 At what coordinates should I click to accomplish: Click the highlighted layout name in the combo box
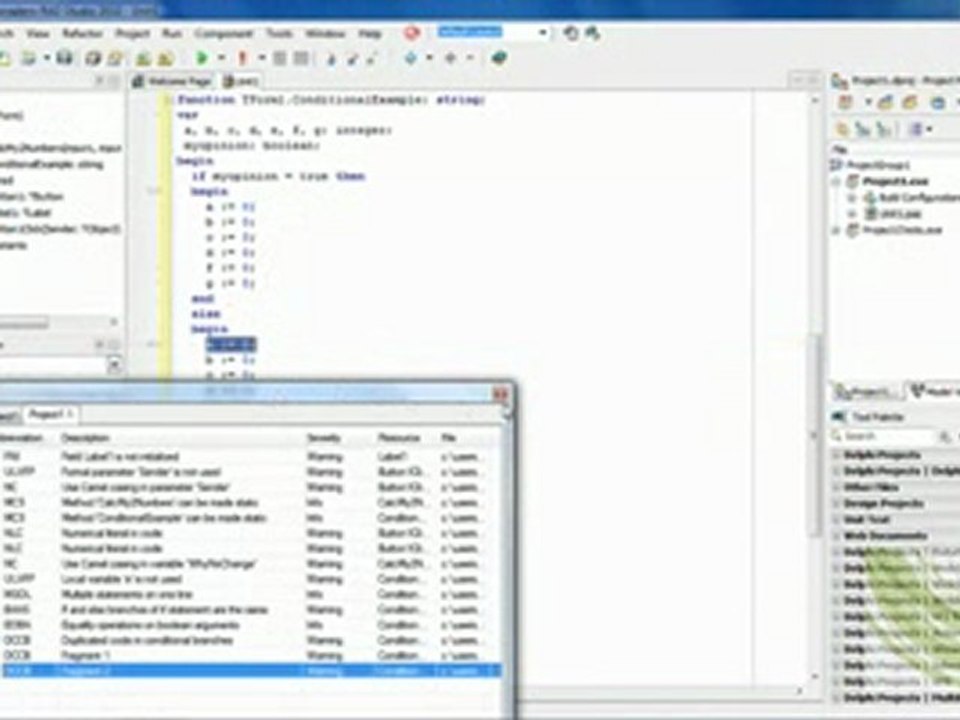[x=470, y=32]
